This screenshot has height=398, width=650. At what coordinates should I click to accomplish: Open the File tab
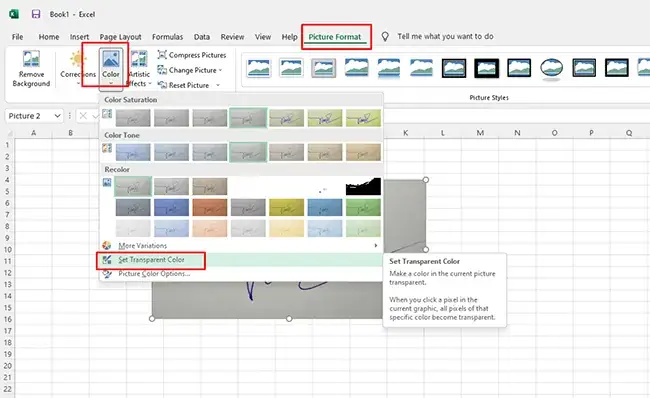(17, 36)
